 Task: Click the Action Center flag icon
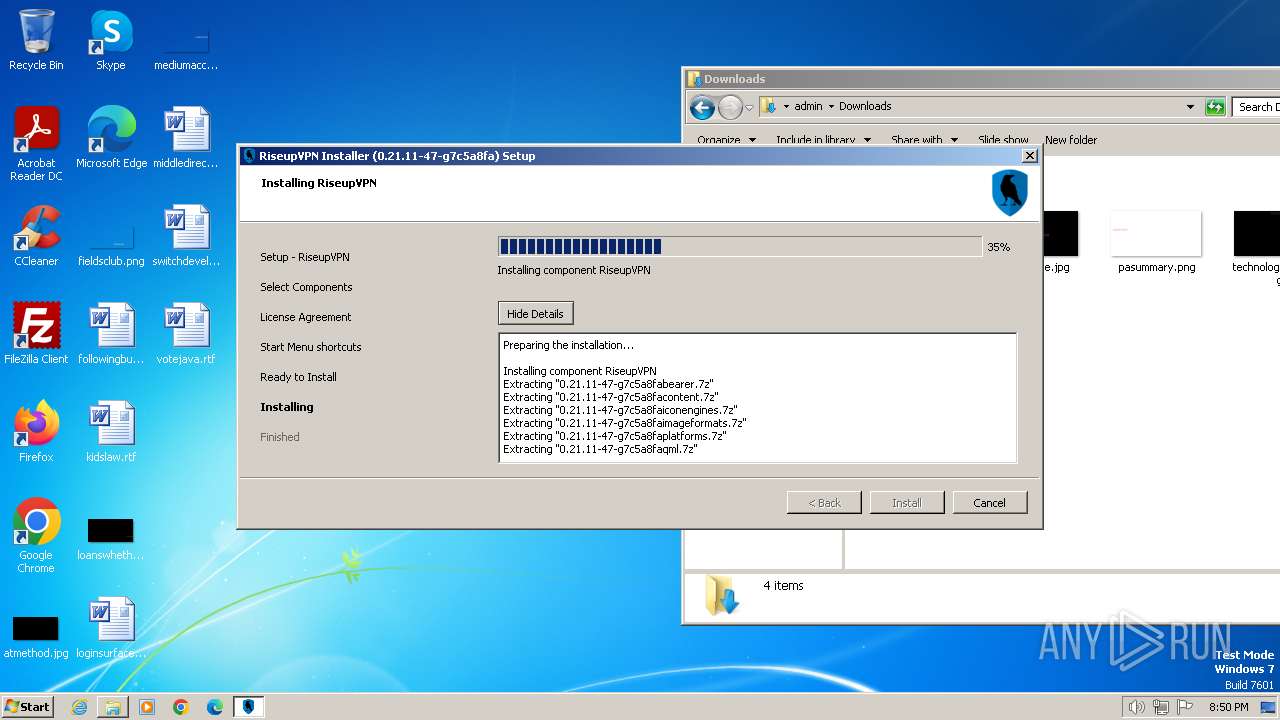click(x=1186, y=707)
